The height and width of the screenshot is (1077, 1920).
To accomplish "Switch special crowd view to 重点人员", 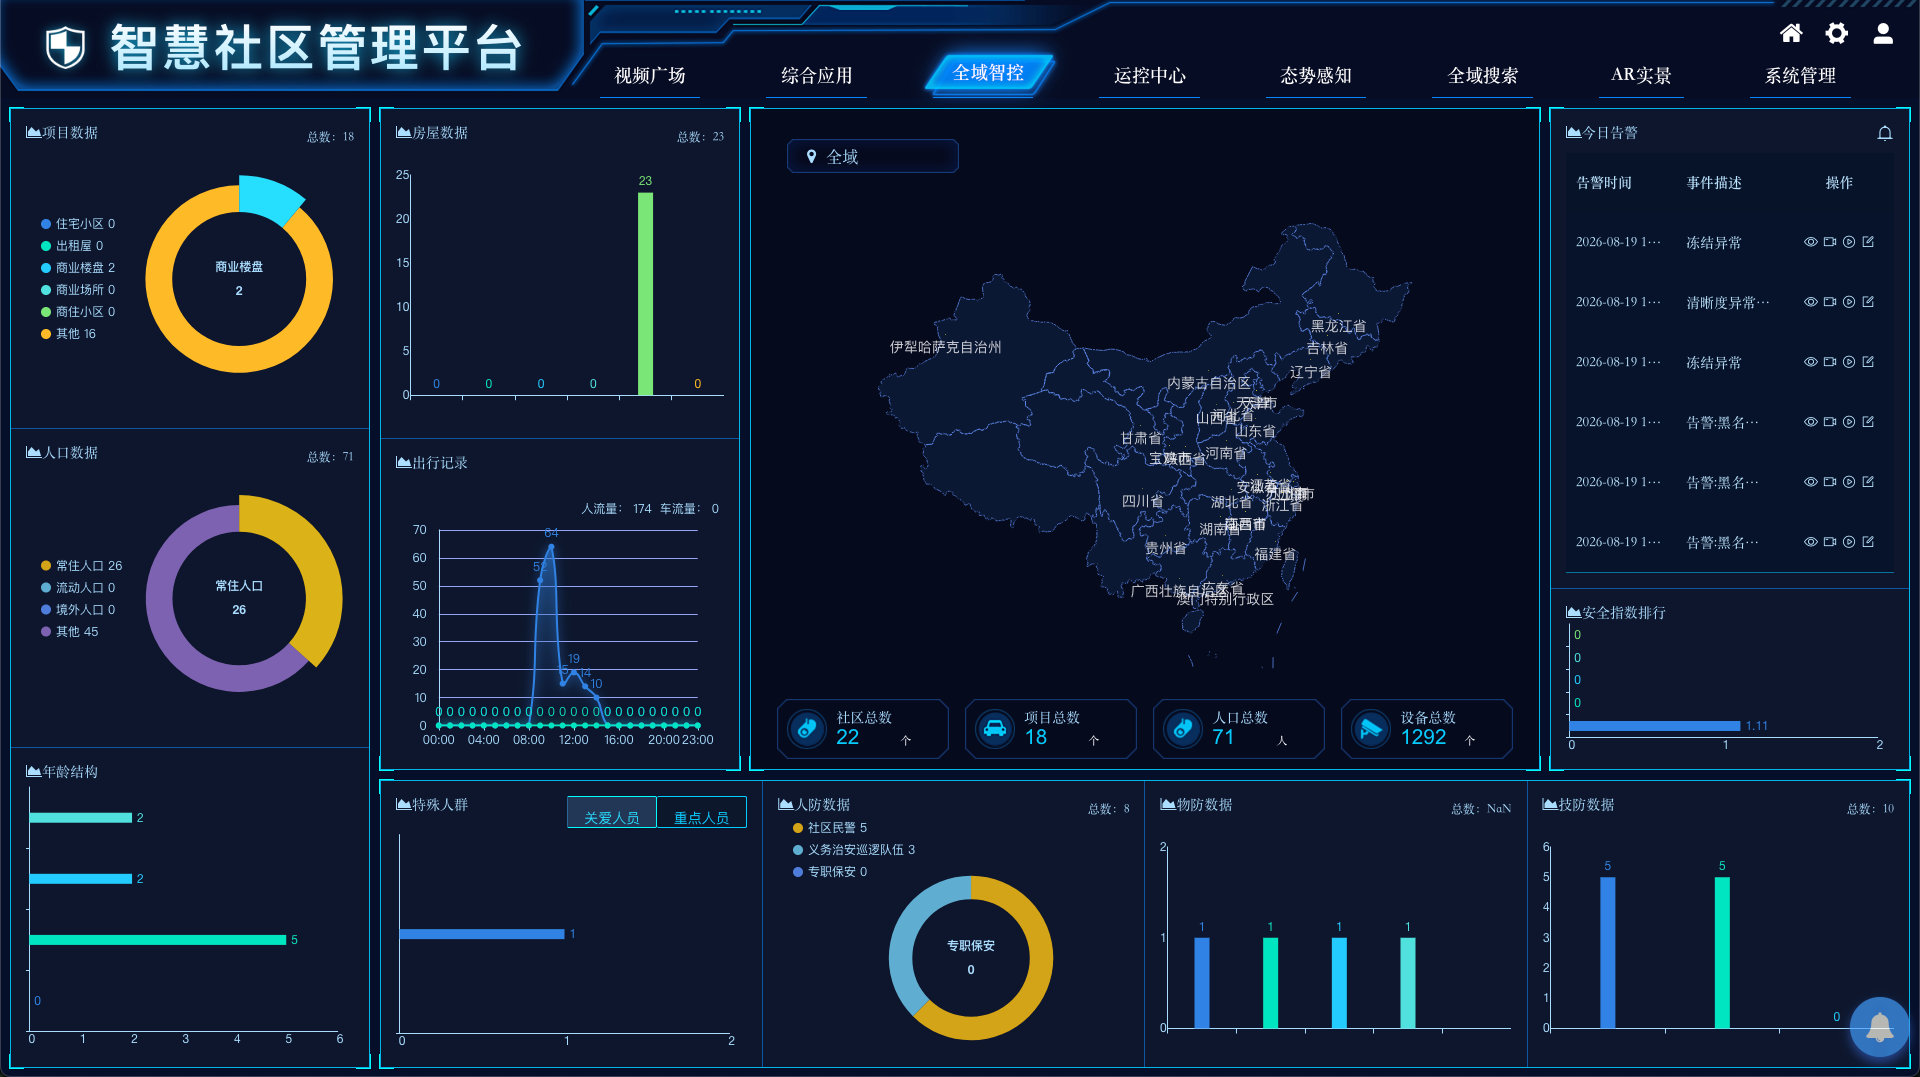I will point(702,814).
